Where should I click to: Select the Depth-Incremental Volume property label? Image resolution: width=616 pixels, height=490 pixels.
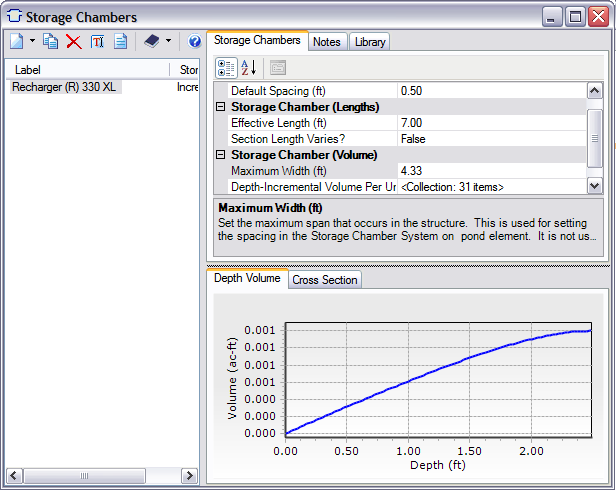point(313,187)
